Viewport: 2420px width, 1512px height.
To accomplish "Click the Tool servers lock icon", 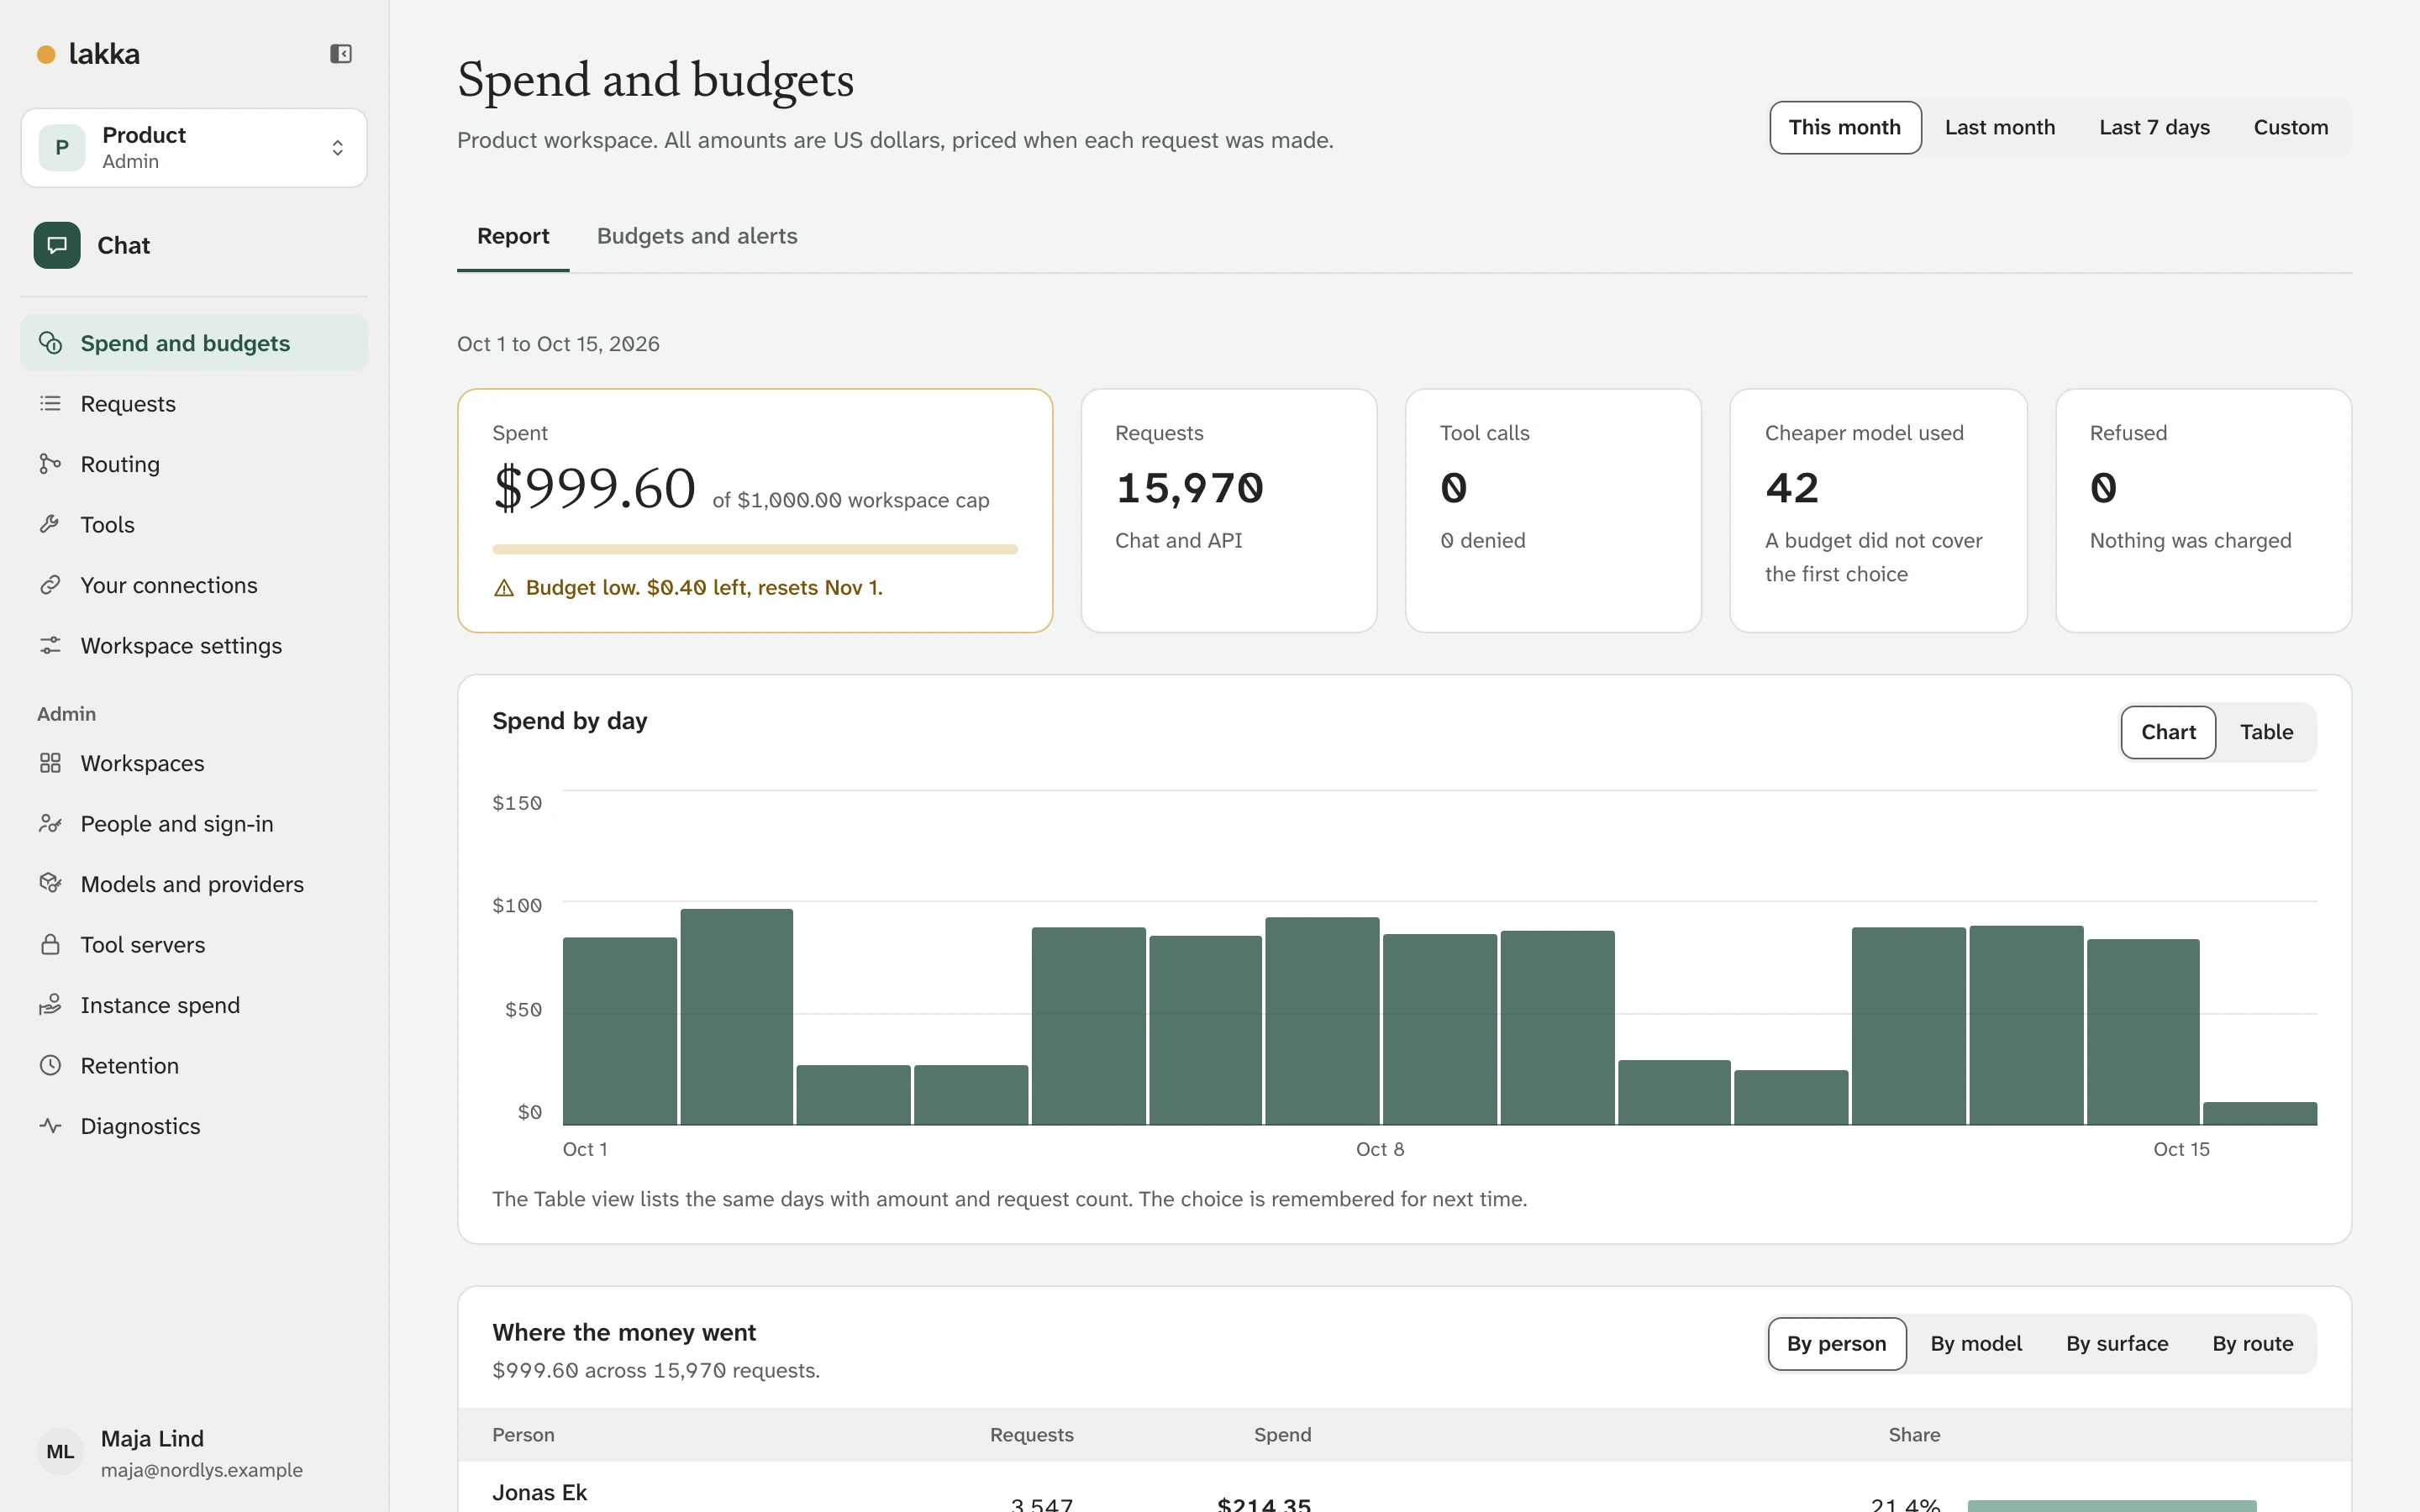I will pos(50,945).
